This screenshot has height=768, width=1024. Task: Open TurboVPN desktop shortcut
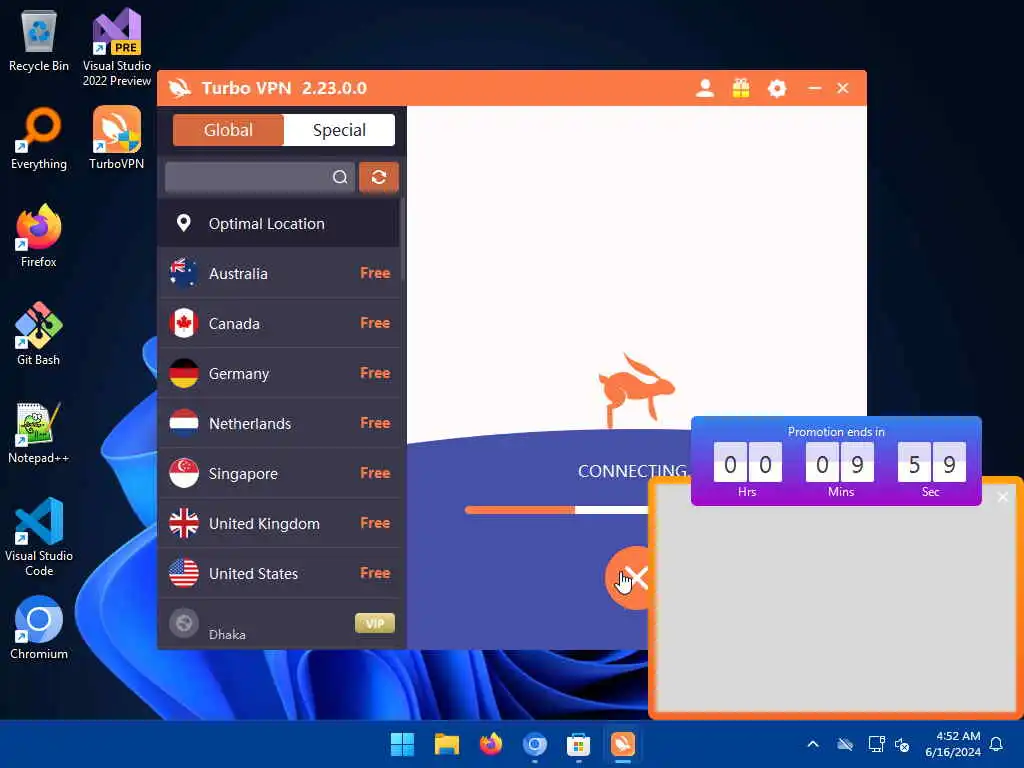click(117, 138)
